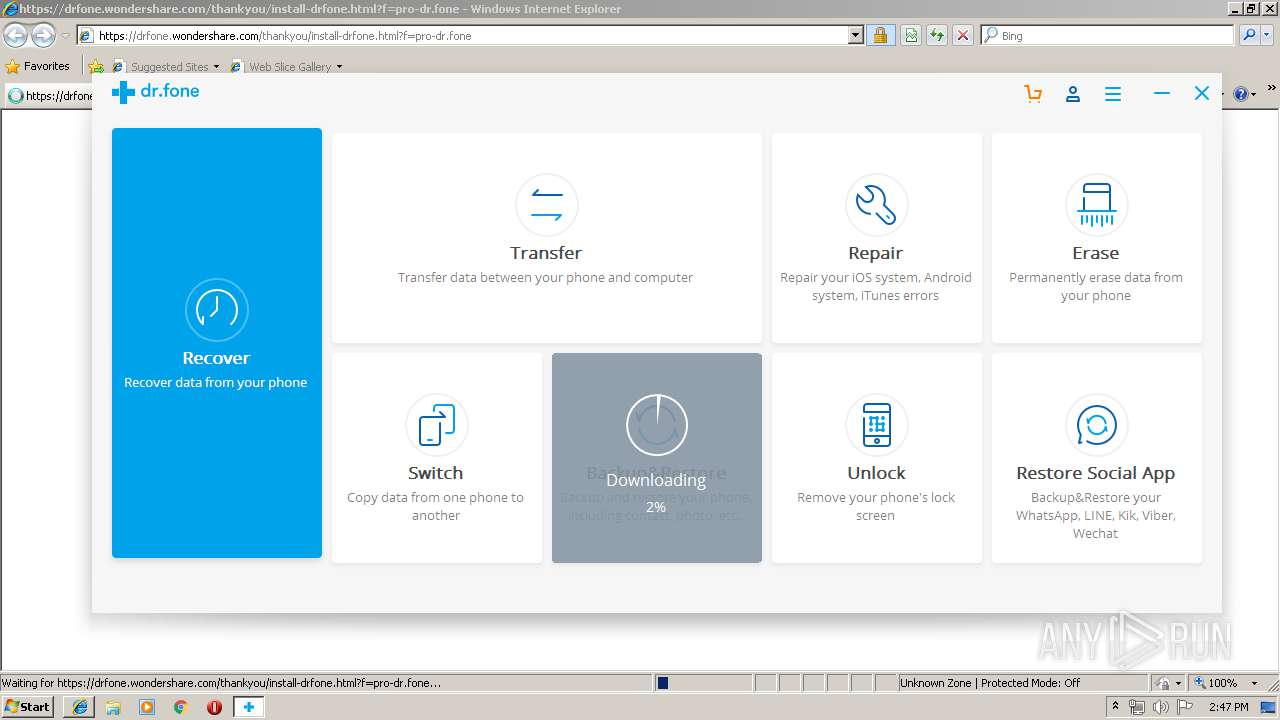Viewport: 1280px width, 720px height.
Task: Click the Refresh page icon
Action: coord(937,36)
